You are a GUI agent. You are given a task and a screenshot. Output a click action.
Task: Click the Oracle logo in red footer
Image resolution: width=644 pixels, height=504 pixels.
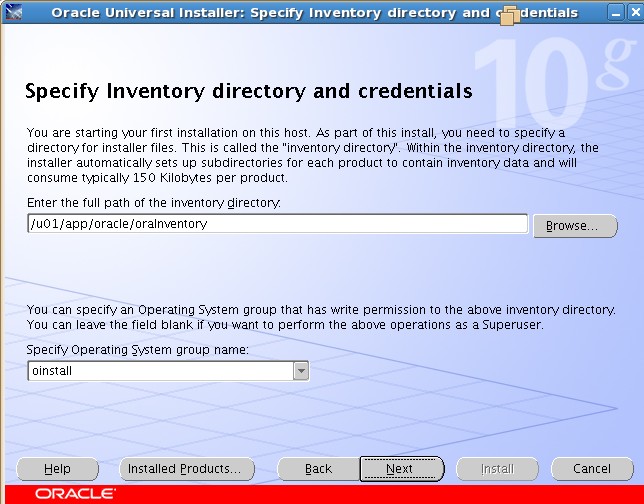(x=75, y=494)
